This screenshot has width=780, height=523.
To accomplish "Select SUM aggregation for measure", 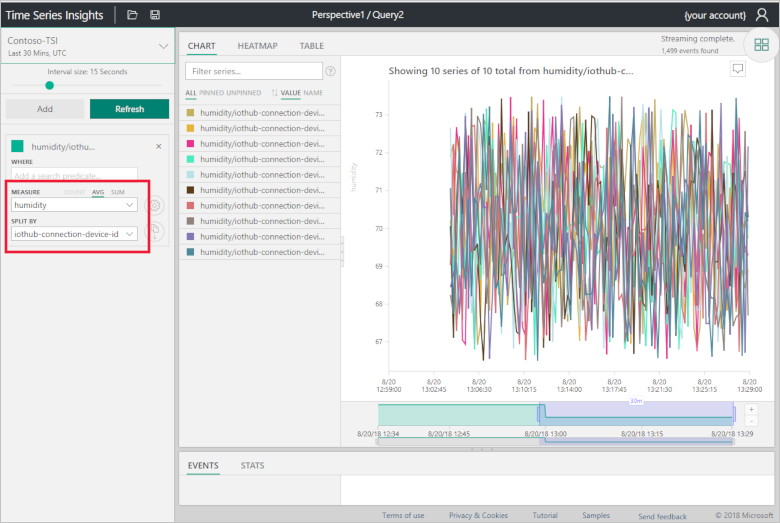I will (x=118, y=192).
